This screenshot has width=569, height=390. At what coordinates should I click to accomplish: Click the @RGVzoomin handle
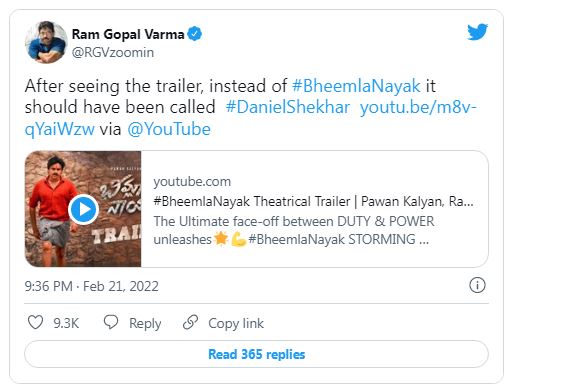[113, 53]
